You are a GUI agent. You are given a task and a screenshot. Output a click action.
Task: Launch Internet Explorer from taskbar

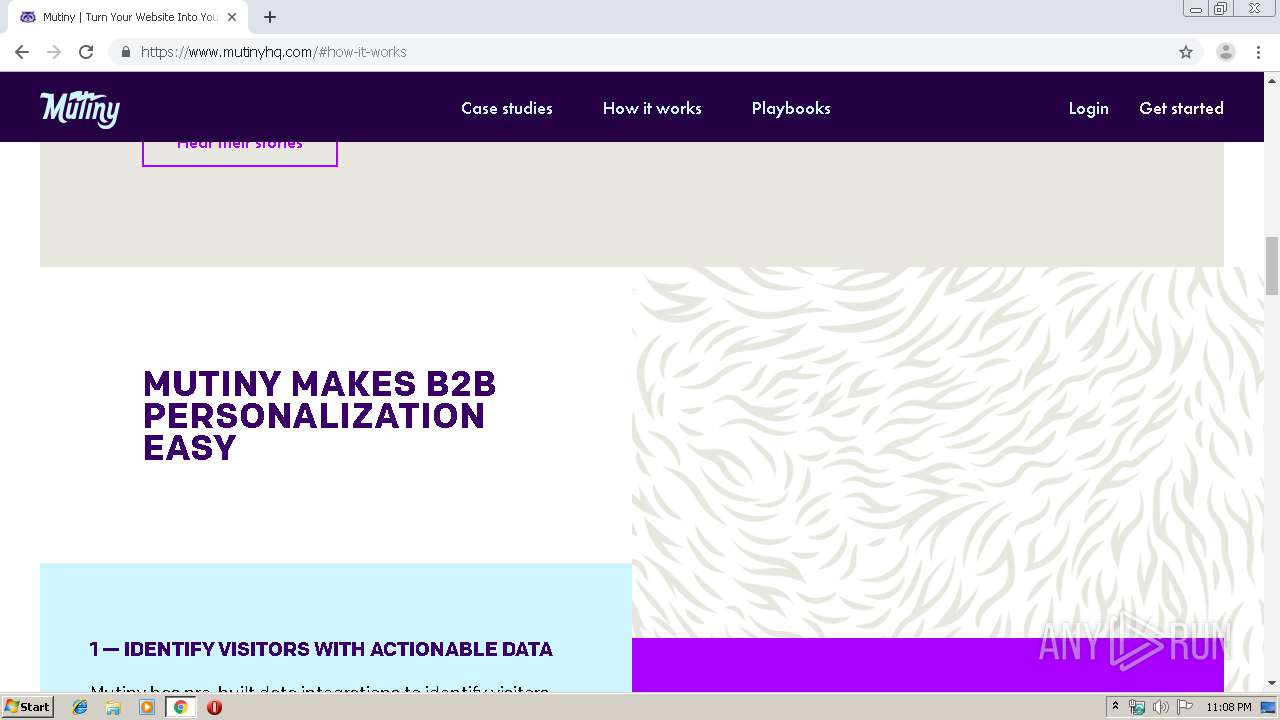coord(80,707)
